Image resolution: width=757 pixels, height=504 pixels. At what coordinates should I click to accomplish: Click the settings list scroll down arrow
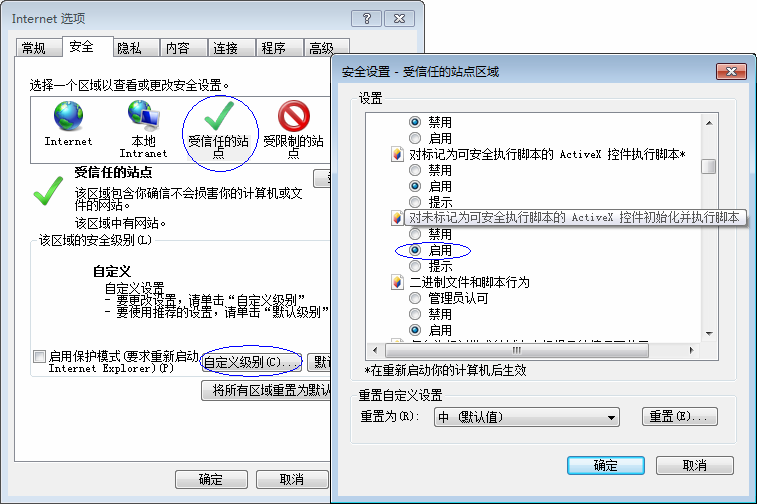[x=709, y=334]
